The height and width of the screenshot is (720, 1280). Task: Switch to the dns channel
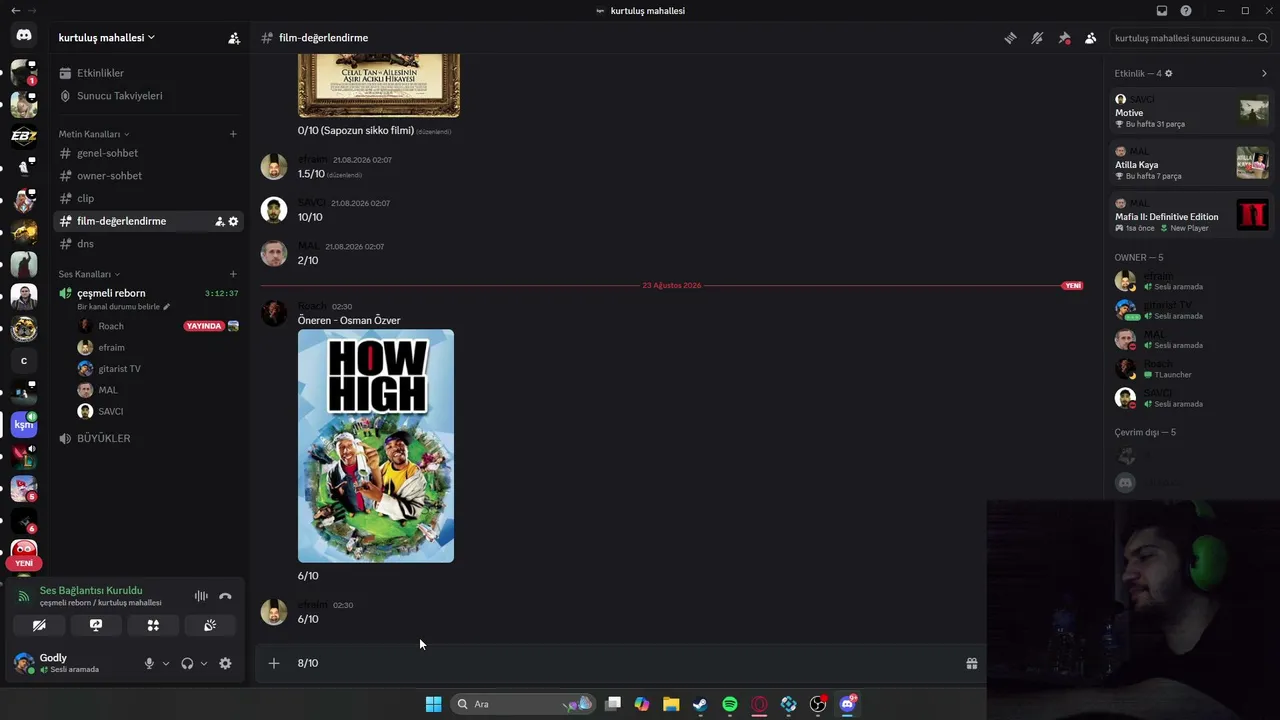pos(148,244)
